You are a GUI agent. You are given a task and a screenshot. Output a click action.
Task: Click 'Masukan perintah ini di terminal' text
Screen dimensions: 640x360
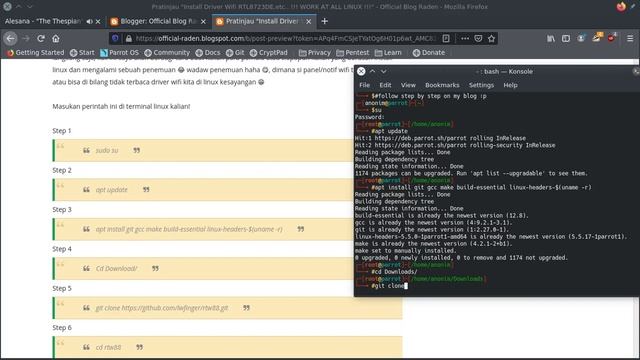click(x=121, y=107)
